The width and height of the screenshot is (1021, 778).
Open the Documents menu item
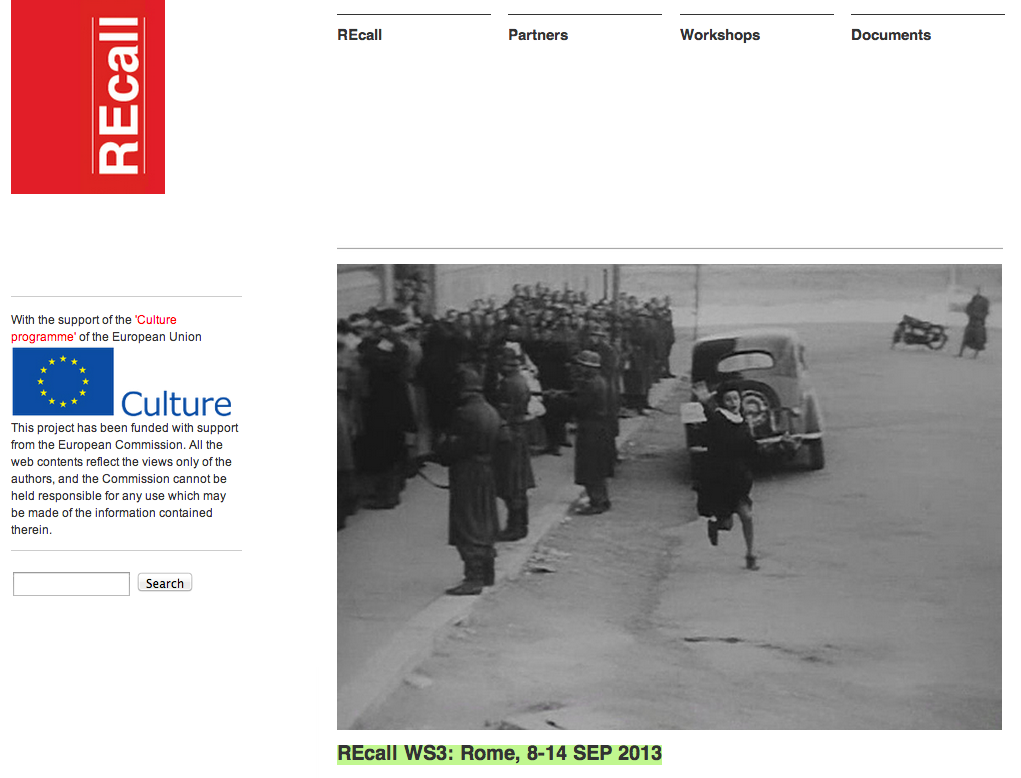[891, 35]
